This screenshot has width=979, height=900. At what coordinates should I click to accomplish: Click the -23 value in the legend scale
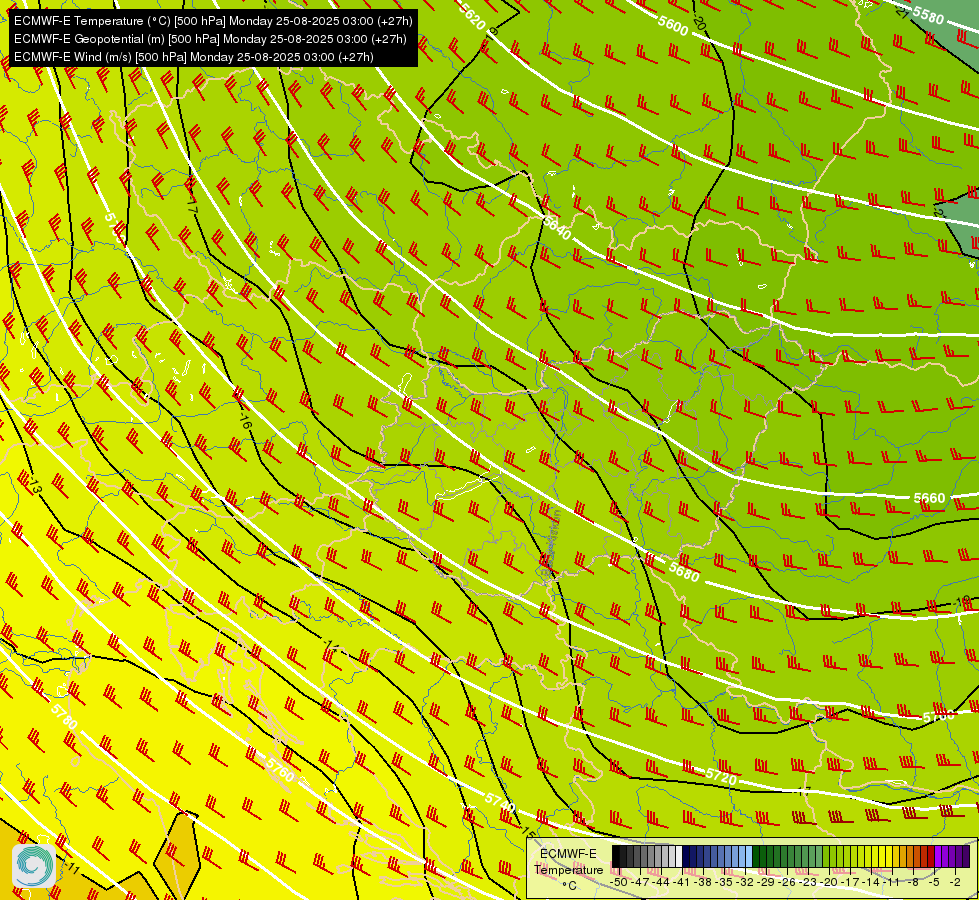(x=809, y=883)
